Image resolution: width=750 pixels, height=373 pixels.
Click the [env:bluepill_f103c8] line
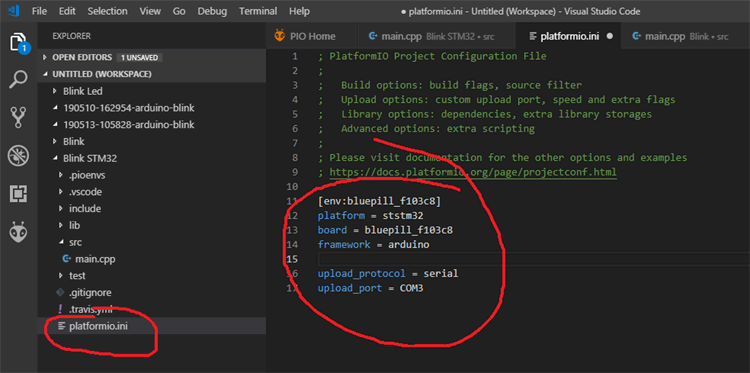(379, 201)
